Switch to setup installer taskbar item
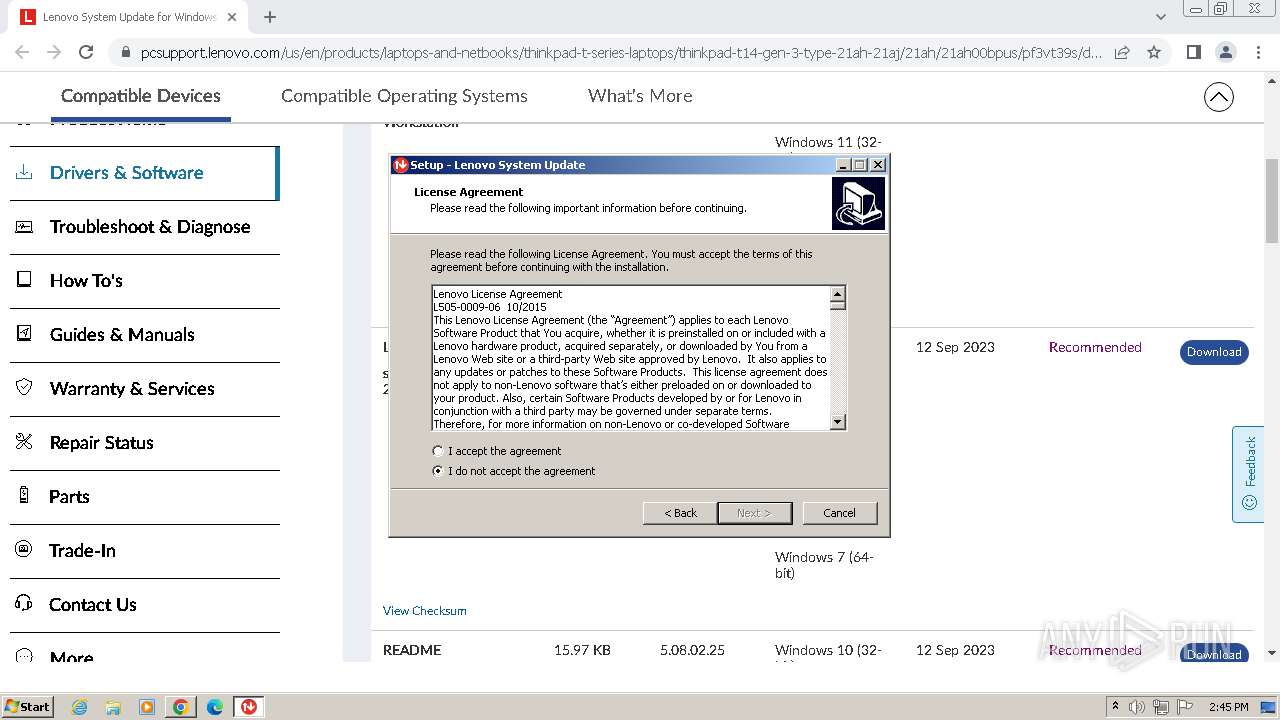This screenshot has width=1280, height=720. 249,707
